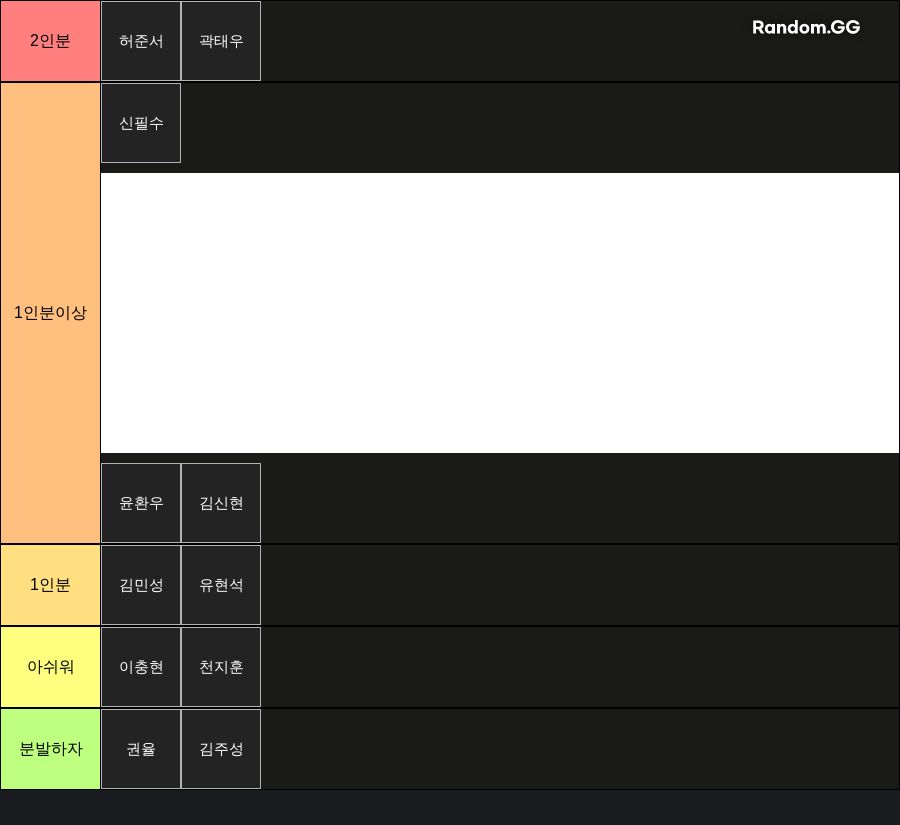Screen dimensions: 900x825
Task: Click the red 2인분 tier label
Action: [50, 41]
